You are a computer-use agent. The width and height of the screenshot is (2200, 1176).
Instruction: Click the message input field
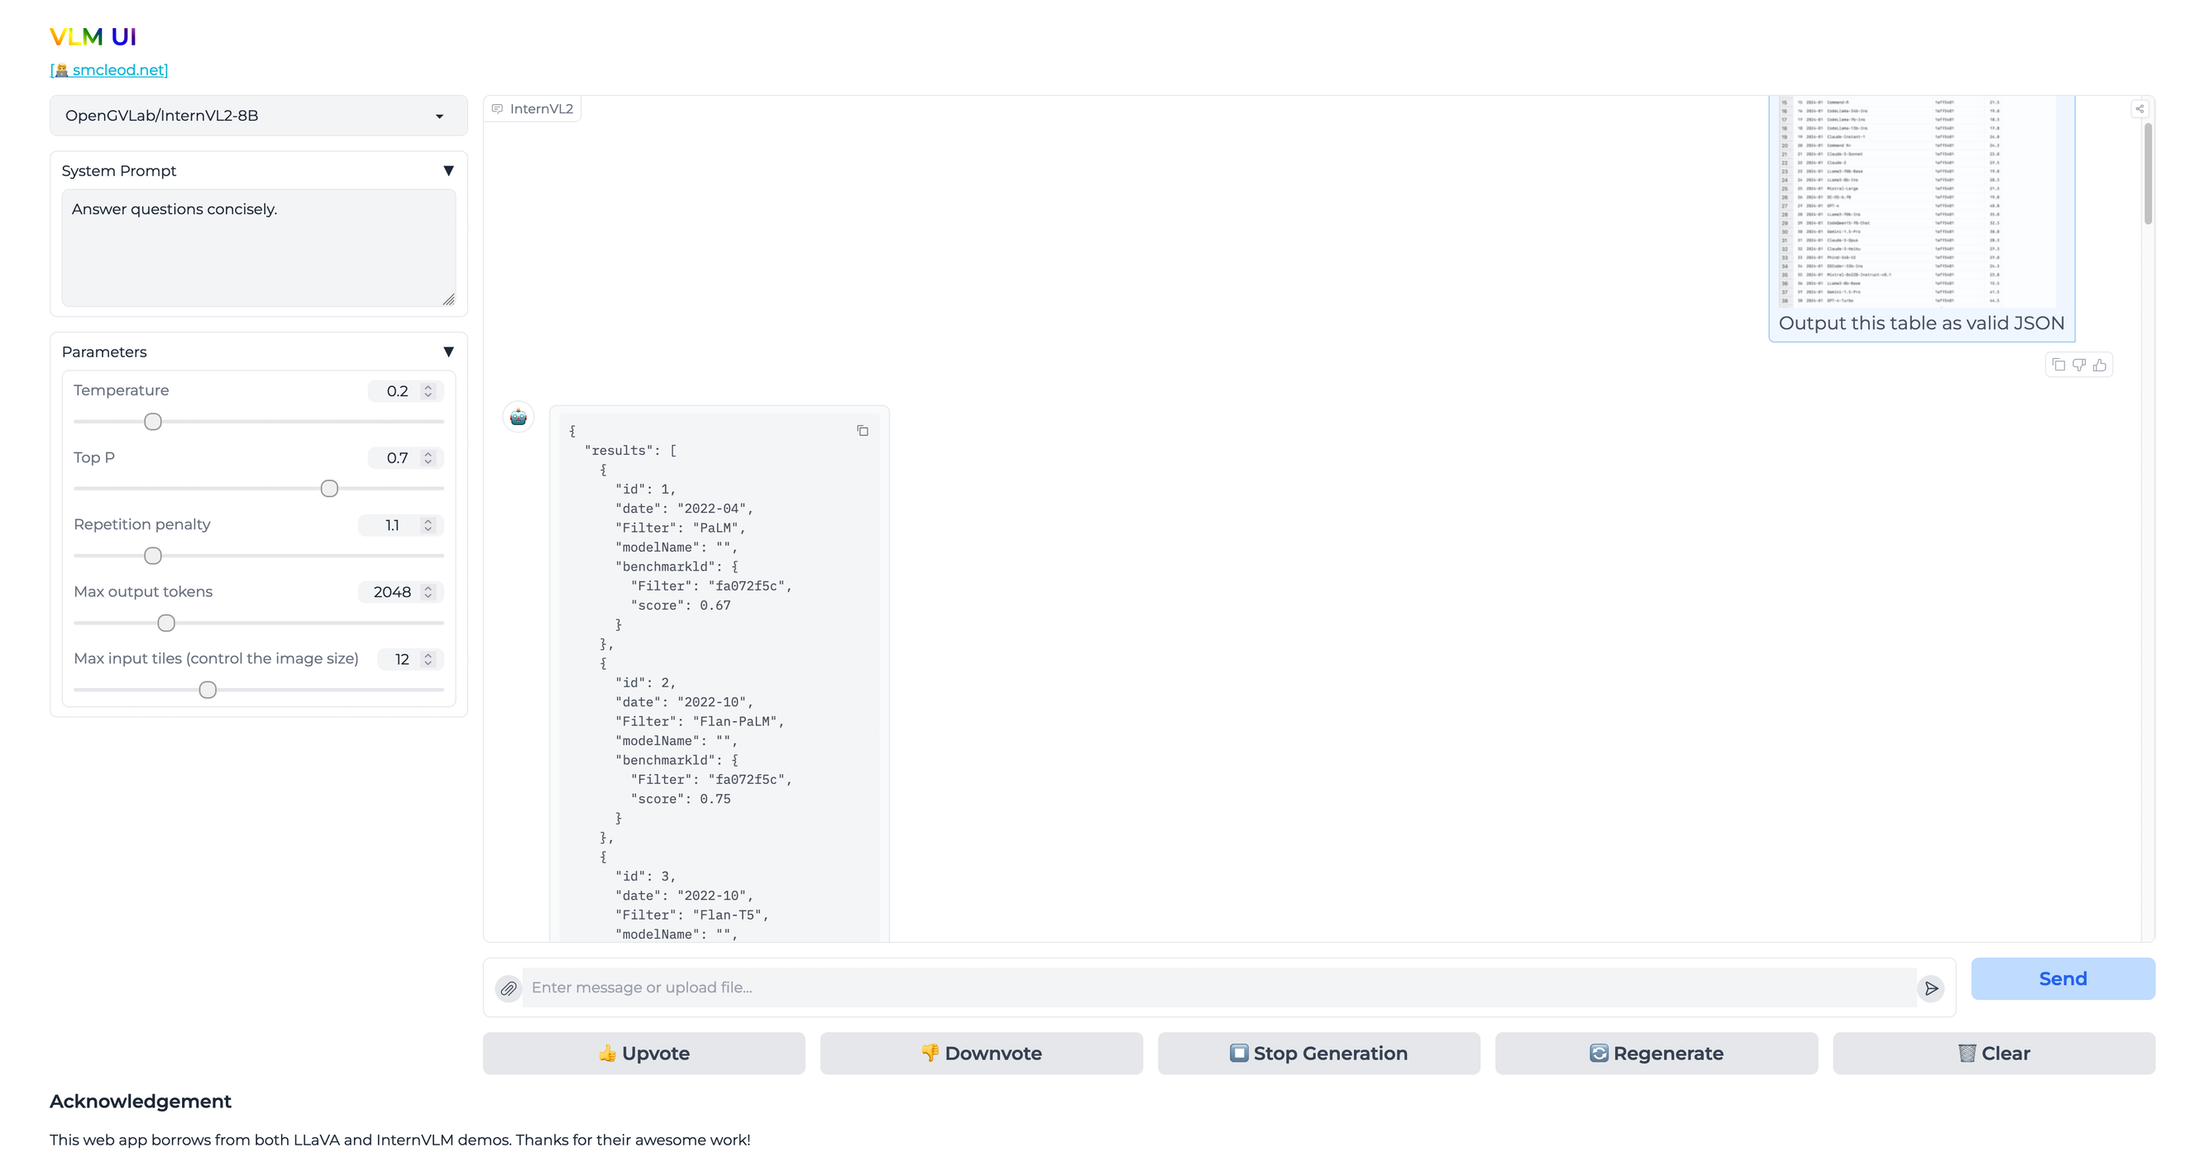pyautogui.click(x=1218, y=988)
